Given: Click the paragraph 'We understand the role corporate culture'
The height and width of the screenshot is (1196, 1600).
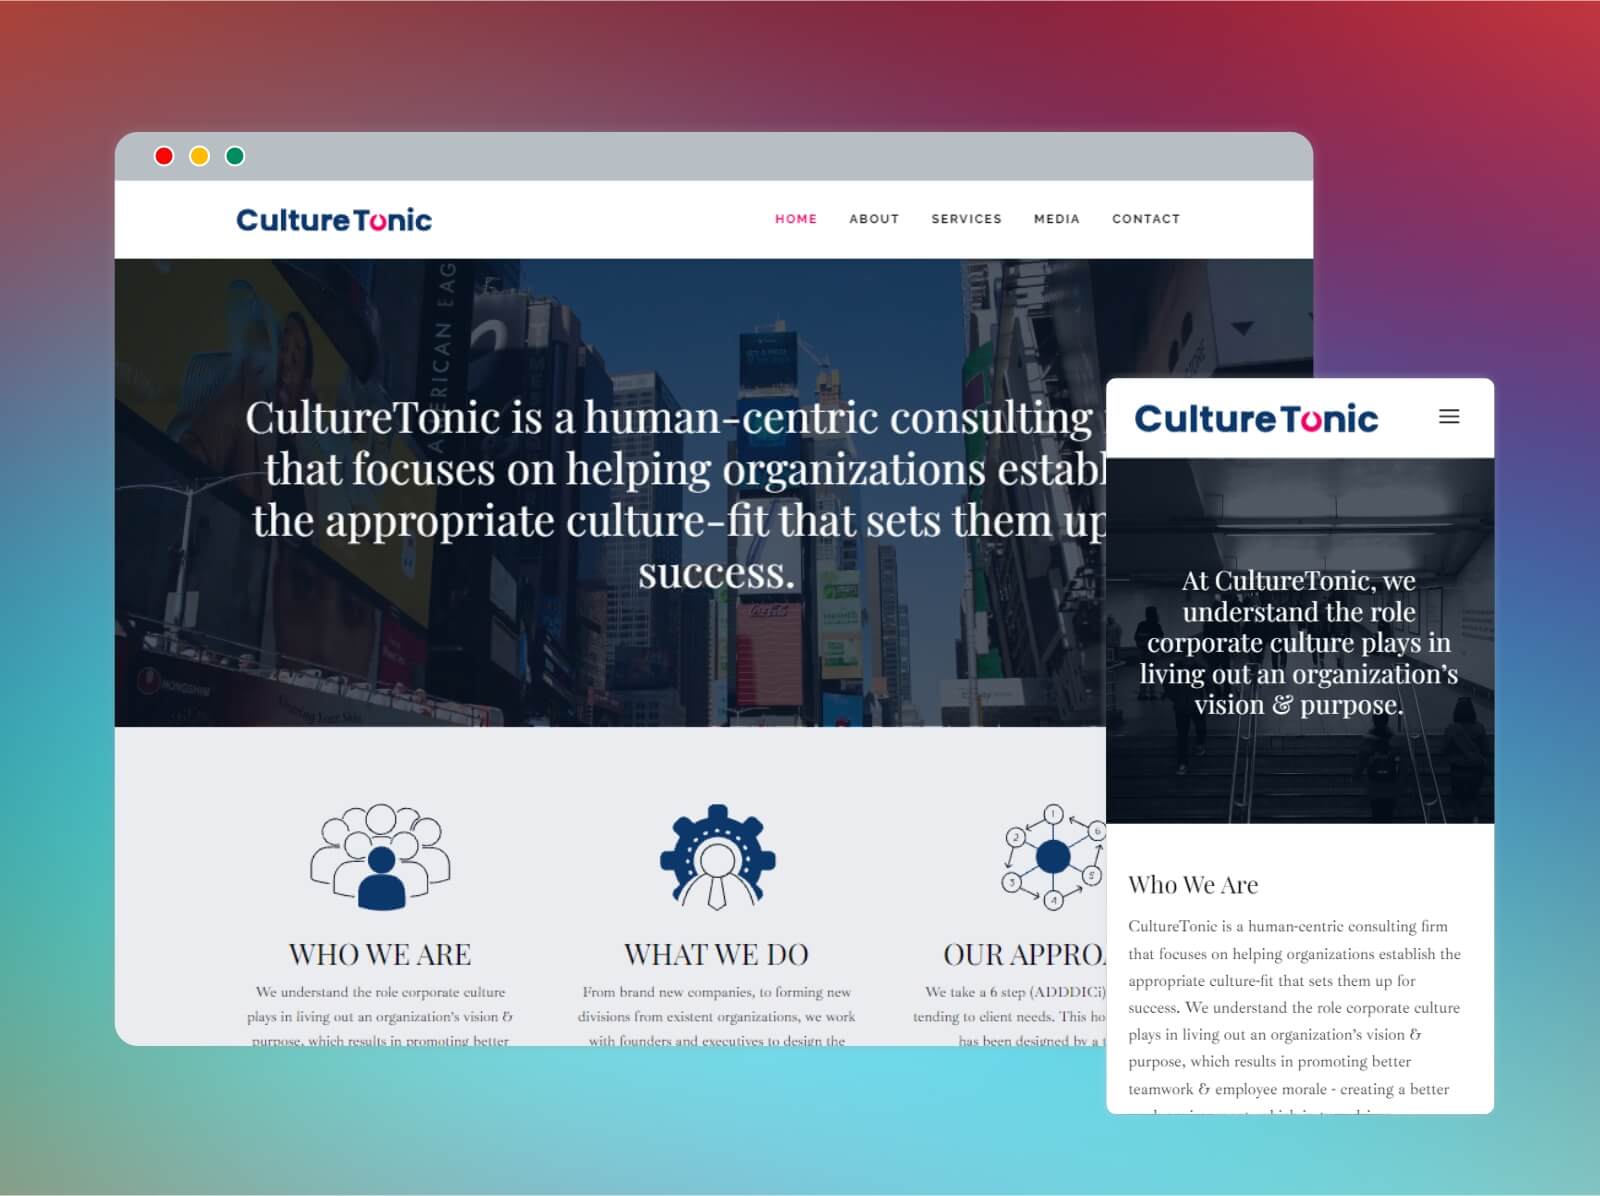Looking at the screenshot, I should [380, 1017].
